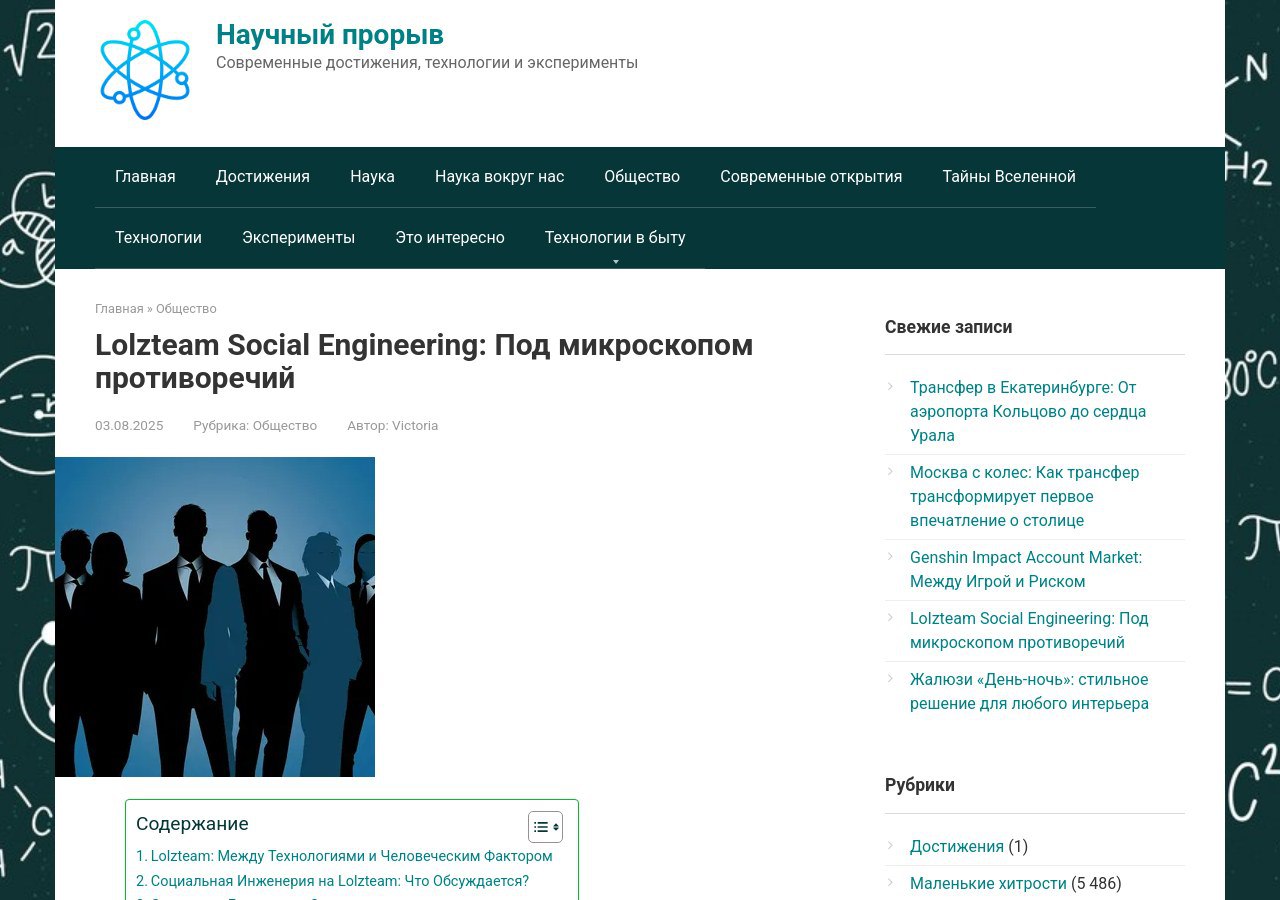The height and width of the screenshot is (900, 1280).
Task: Select the Общество menu item
Action: pyautogui.click(x=642, y=177)
